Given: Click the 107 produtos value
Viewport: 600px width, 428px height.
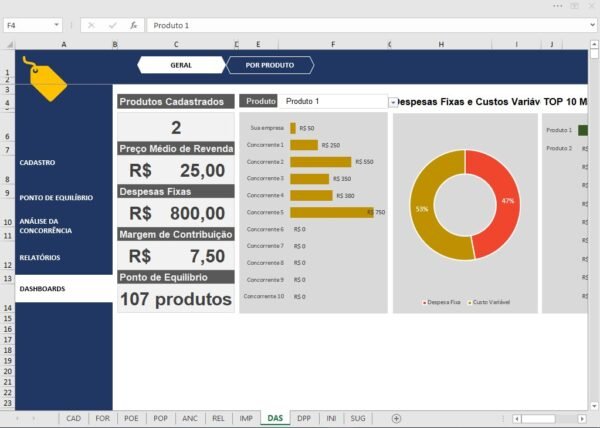Looking at the screenshot, I should coord(176,299).
